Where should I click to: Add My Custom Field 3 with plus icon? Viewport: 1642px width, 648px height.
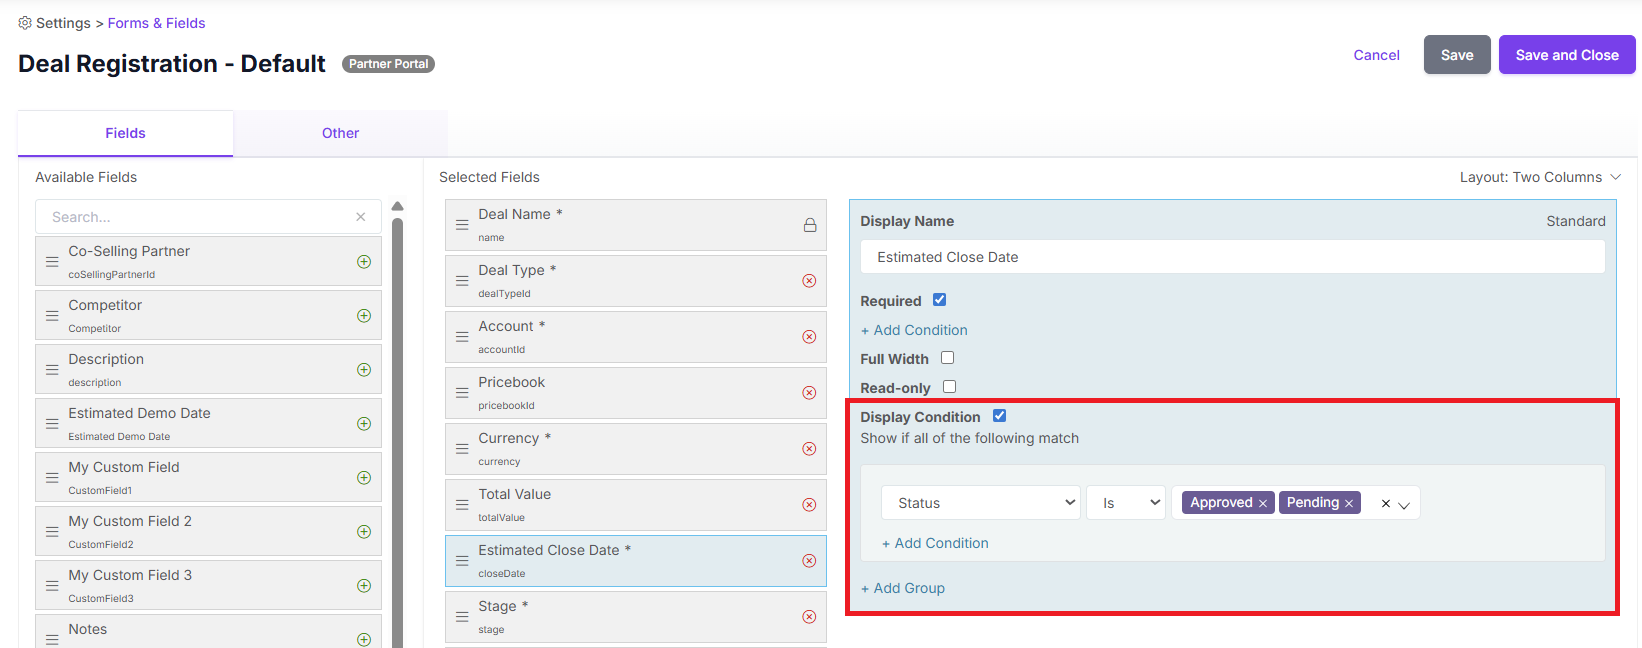(364, 586)
